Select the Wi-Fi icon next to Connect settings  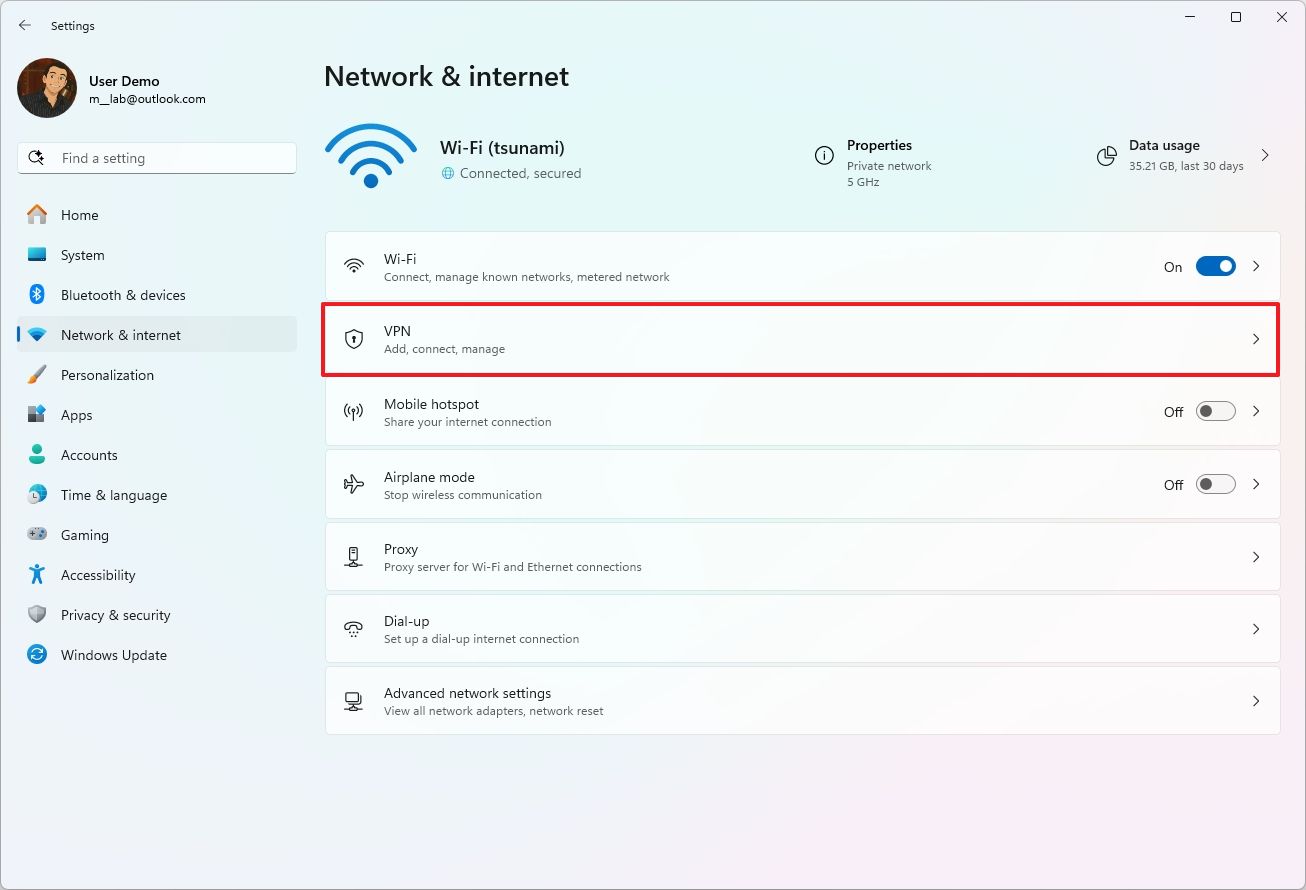353,266
